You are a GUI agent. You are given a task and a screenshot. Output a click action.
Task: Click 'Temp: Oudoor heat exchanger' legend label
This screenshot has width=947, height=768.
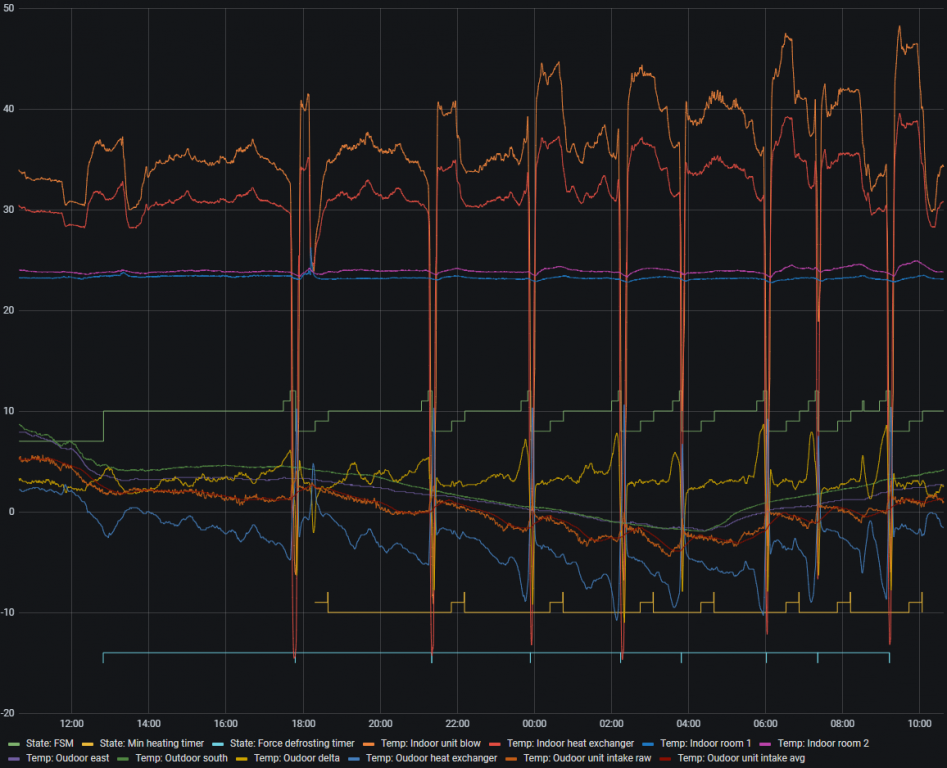coord(431,759)
